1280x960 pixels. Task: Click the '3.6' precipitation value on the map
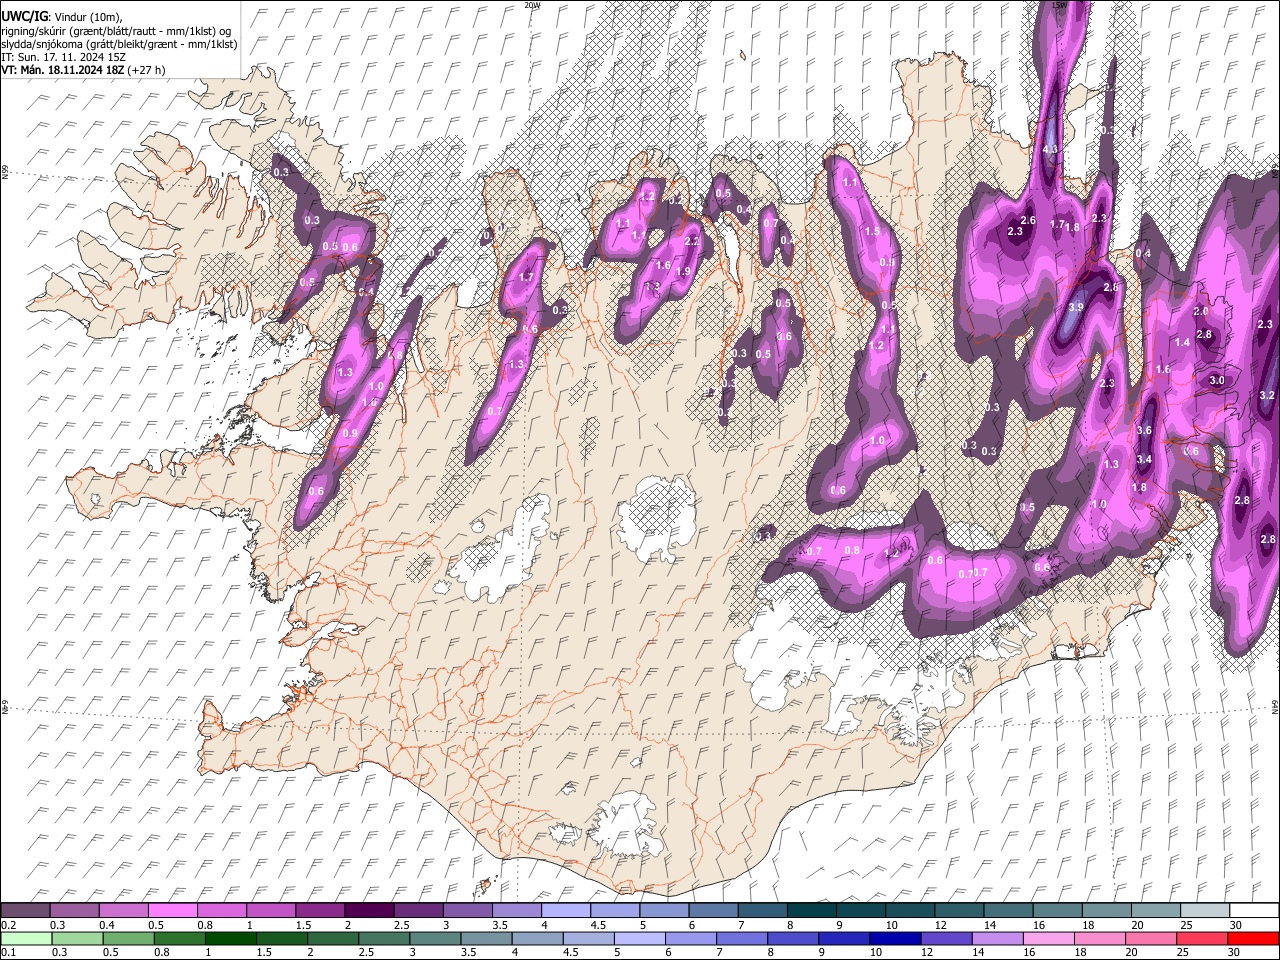(x=1145, y=431)
